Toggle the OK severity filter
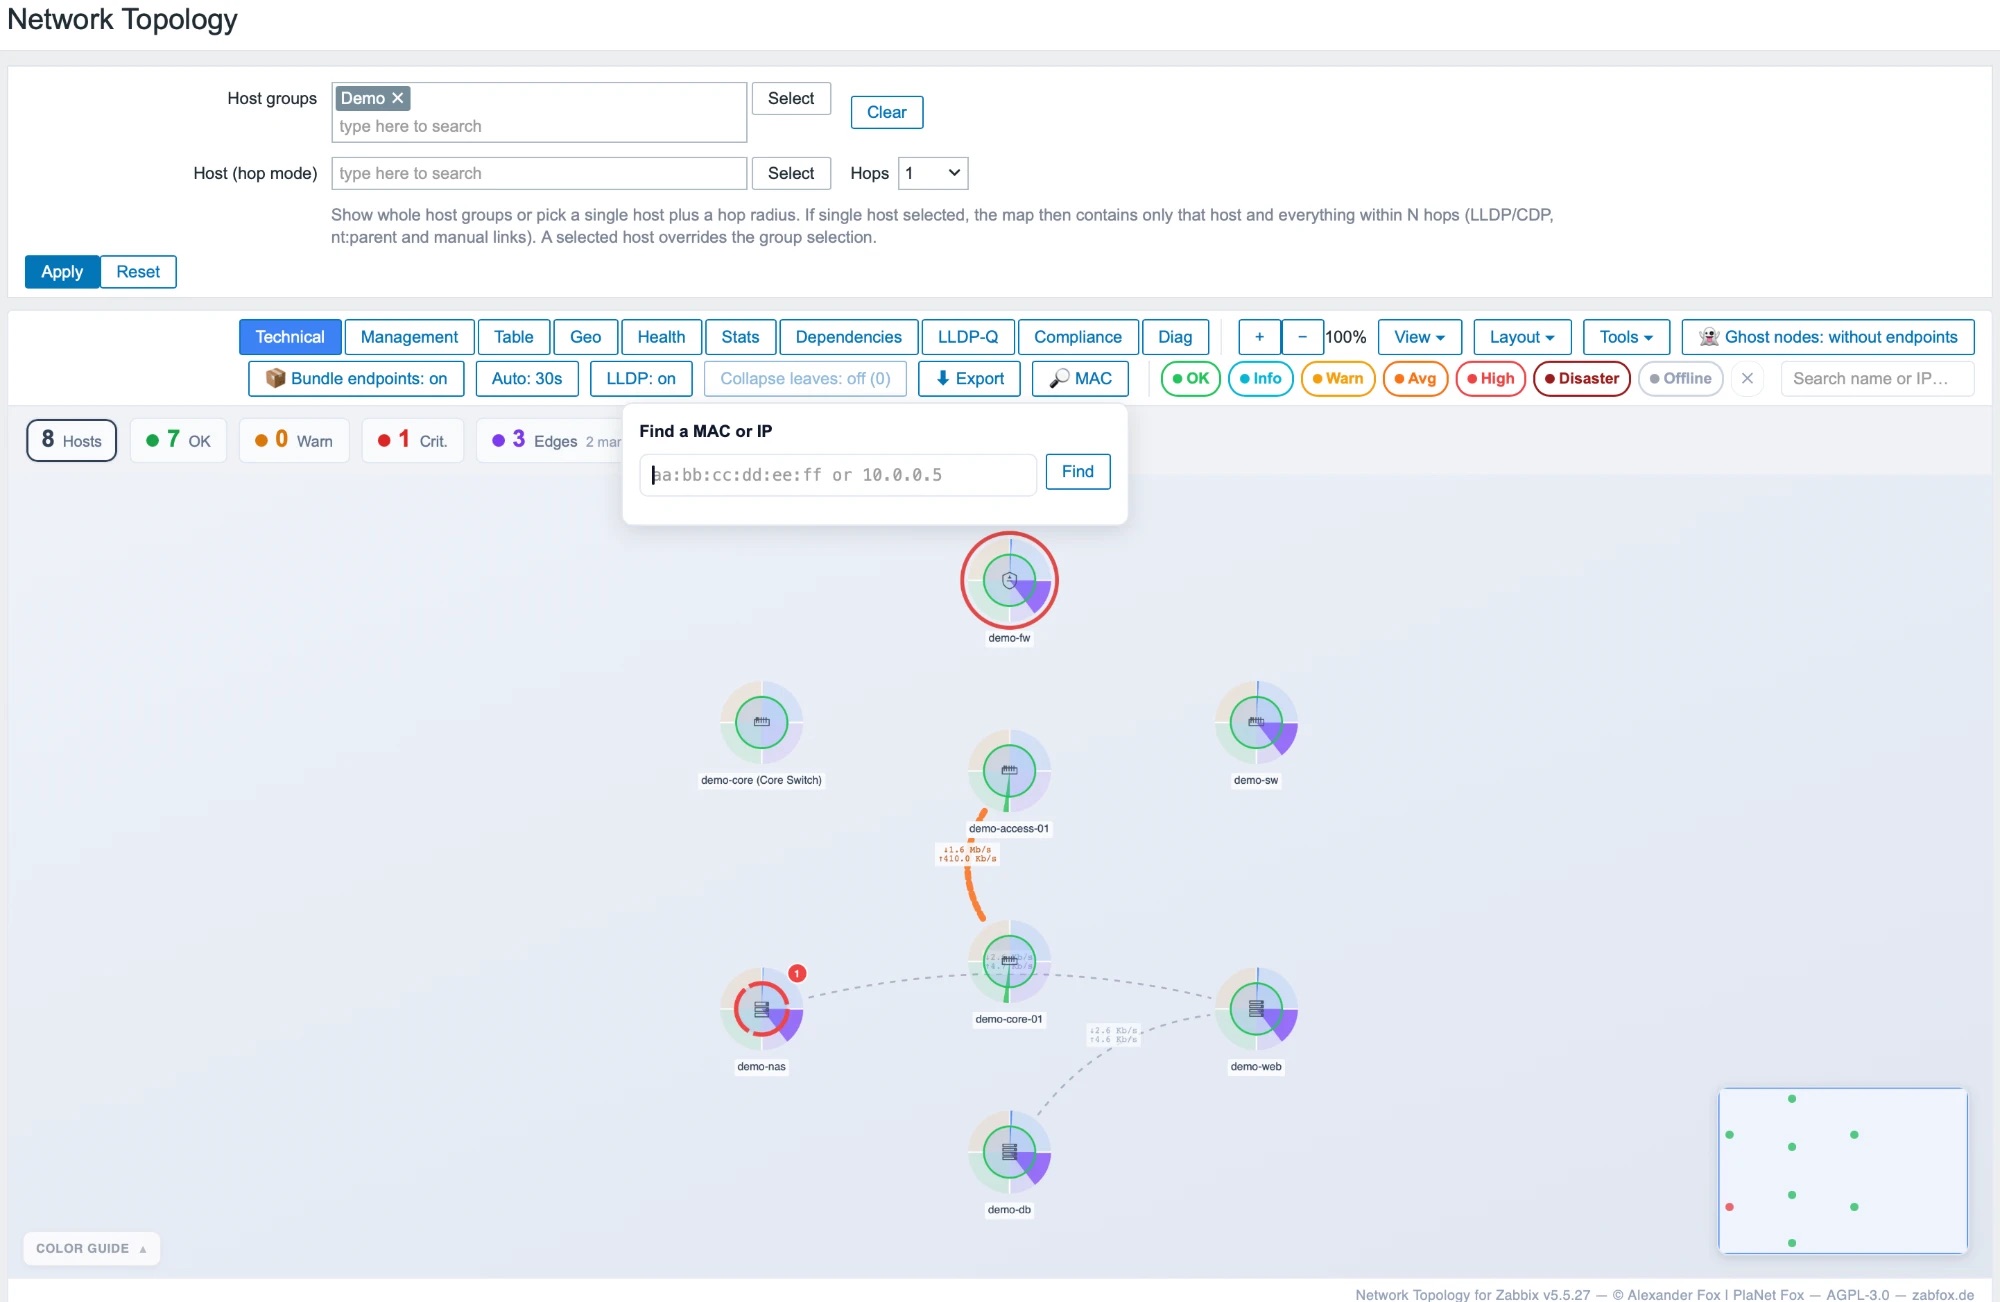2000x1302 pixels. pyautogui.click(x=1190, y=379)
